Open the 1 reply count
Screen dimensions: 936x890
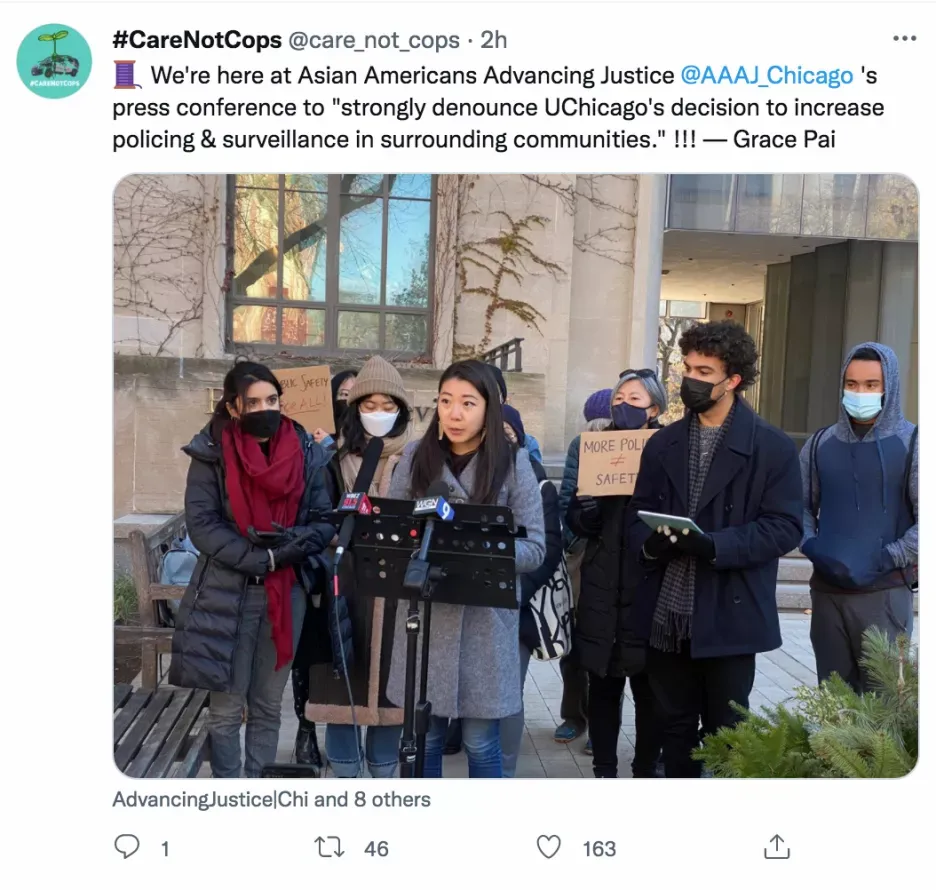165,848
